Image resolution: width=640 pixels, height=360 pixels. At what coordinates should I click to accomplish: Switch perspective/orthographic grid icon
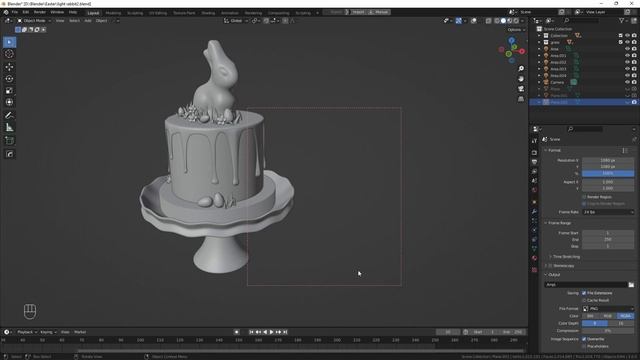(521, 99)
